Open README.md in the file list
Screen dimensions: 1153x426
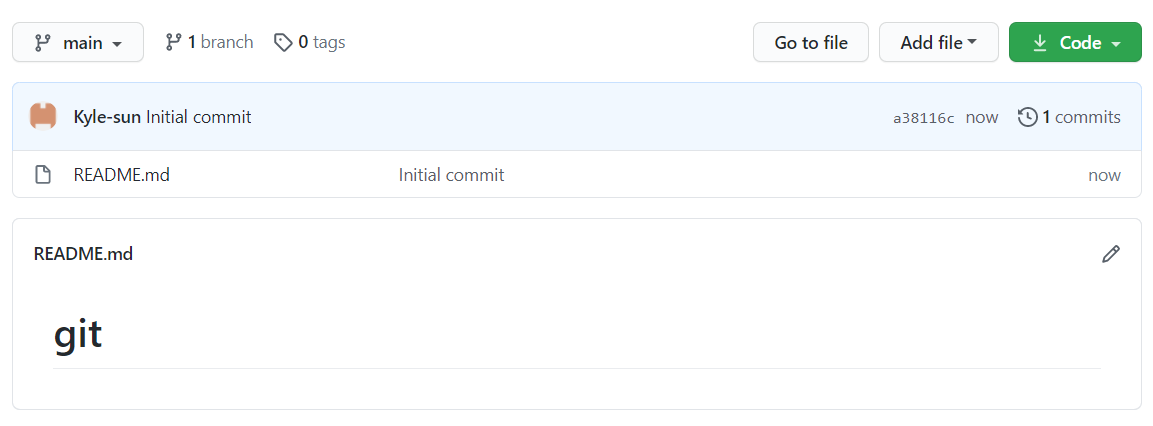point(121,175)
